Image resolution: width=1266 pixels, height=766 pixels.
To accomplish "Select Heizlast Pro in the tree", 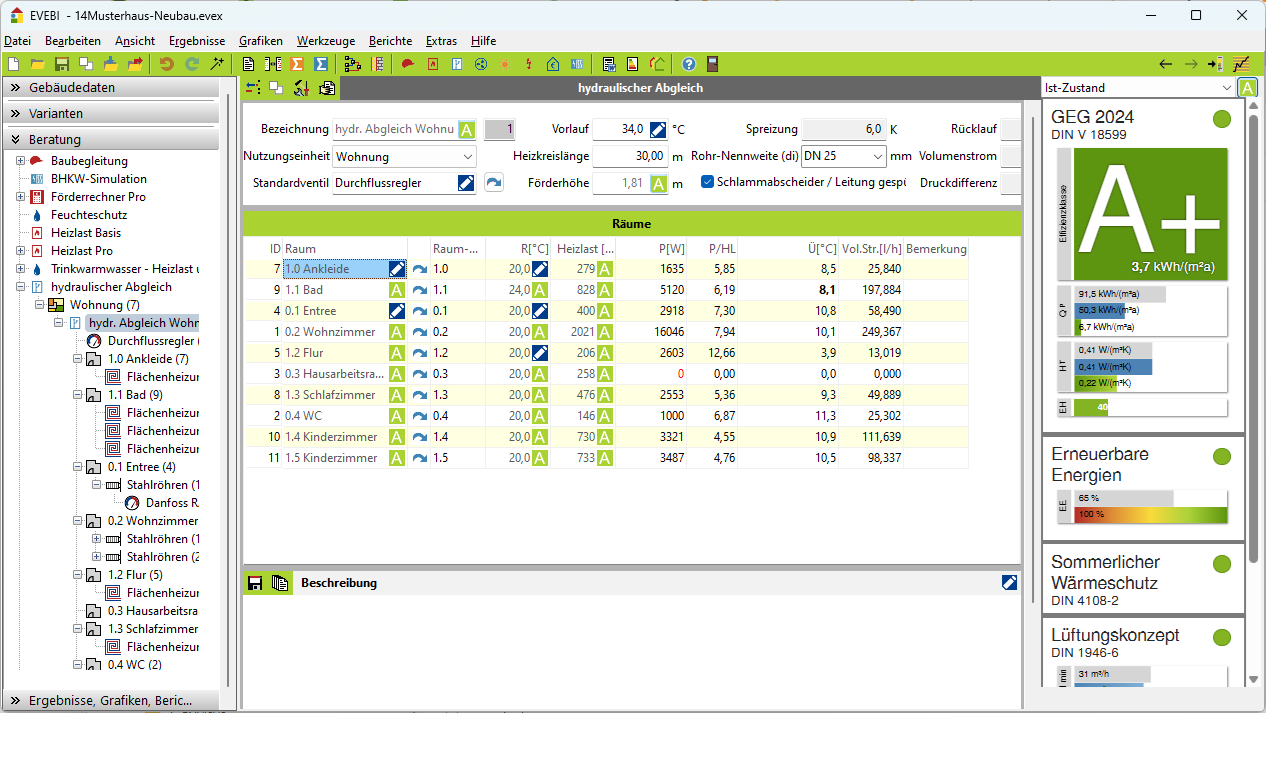I will 81,251.
